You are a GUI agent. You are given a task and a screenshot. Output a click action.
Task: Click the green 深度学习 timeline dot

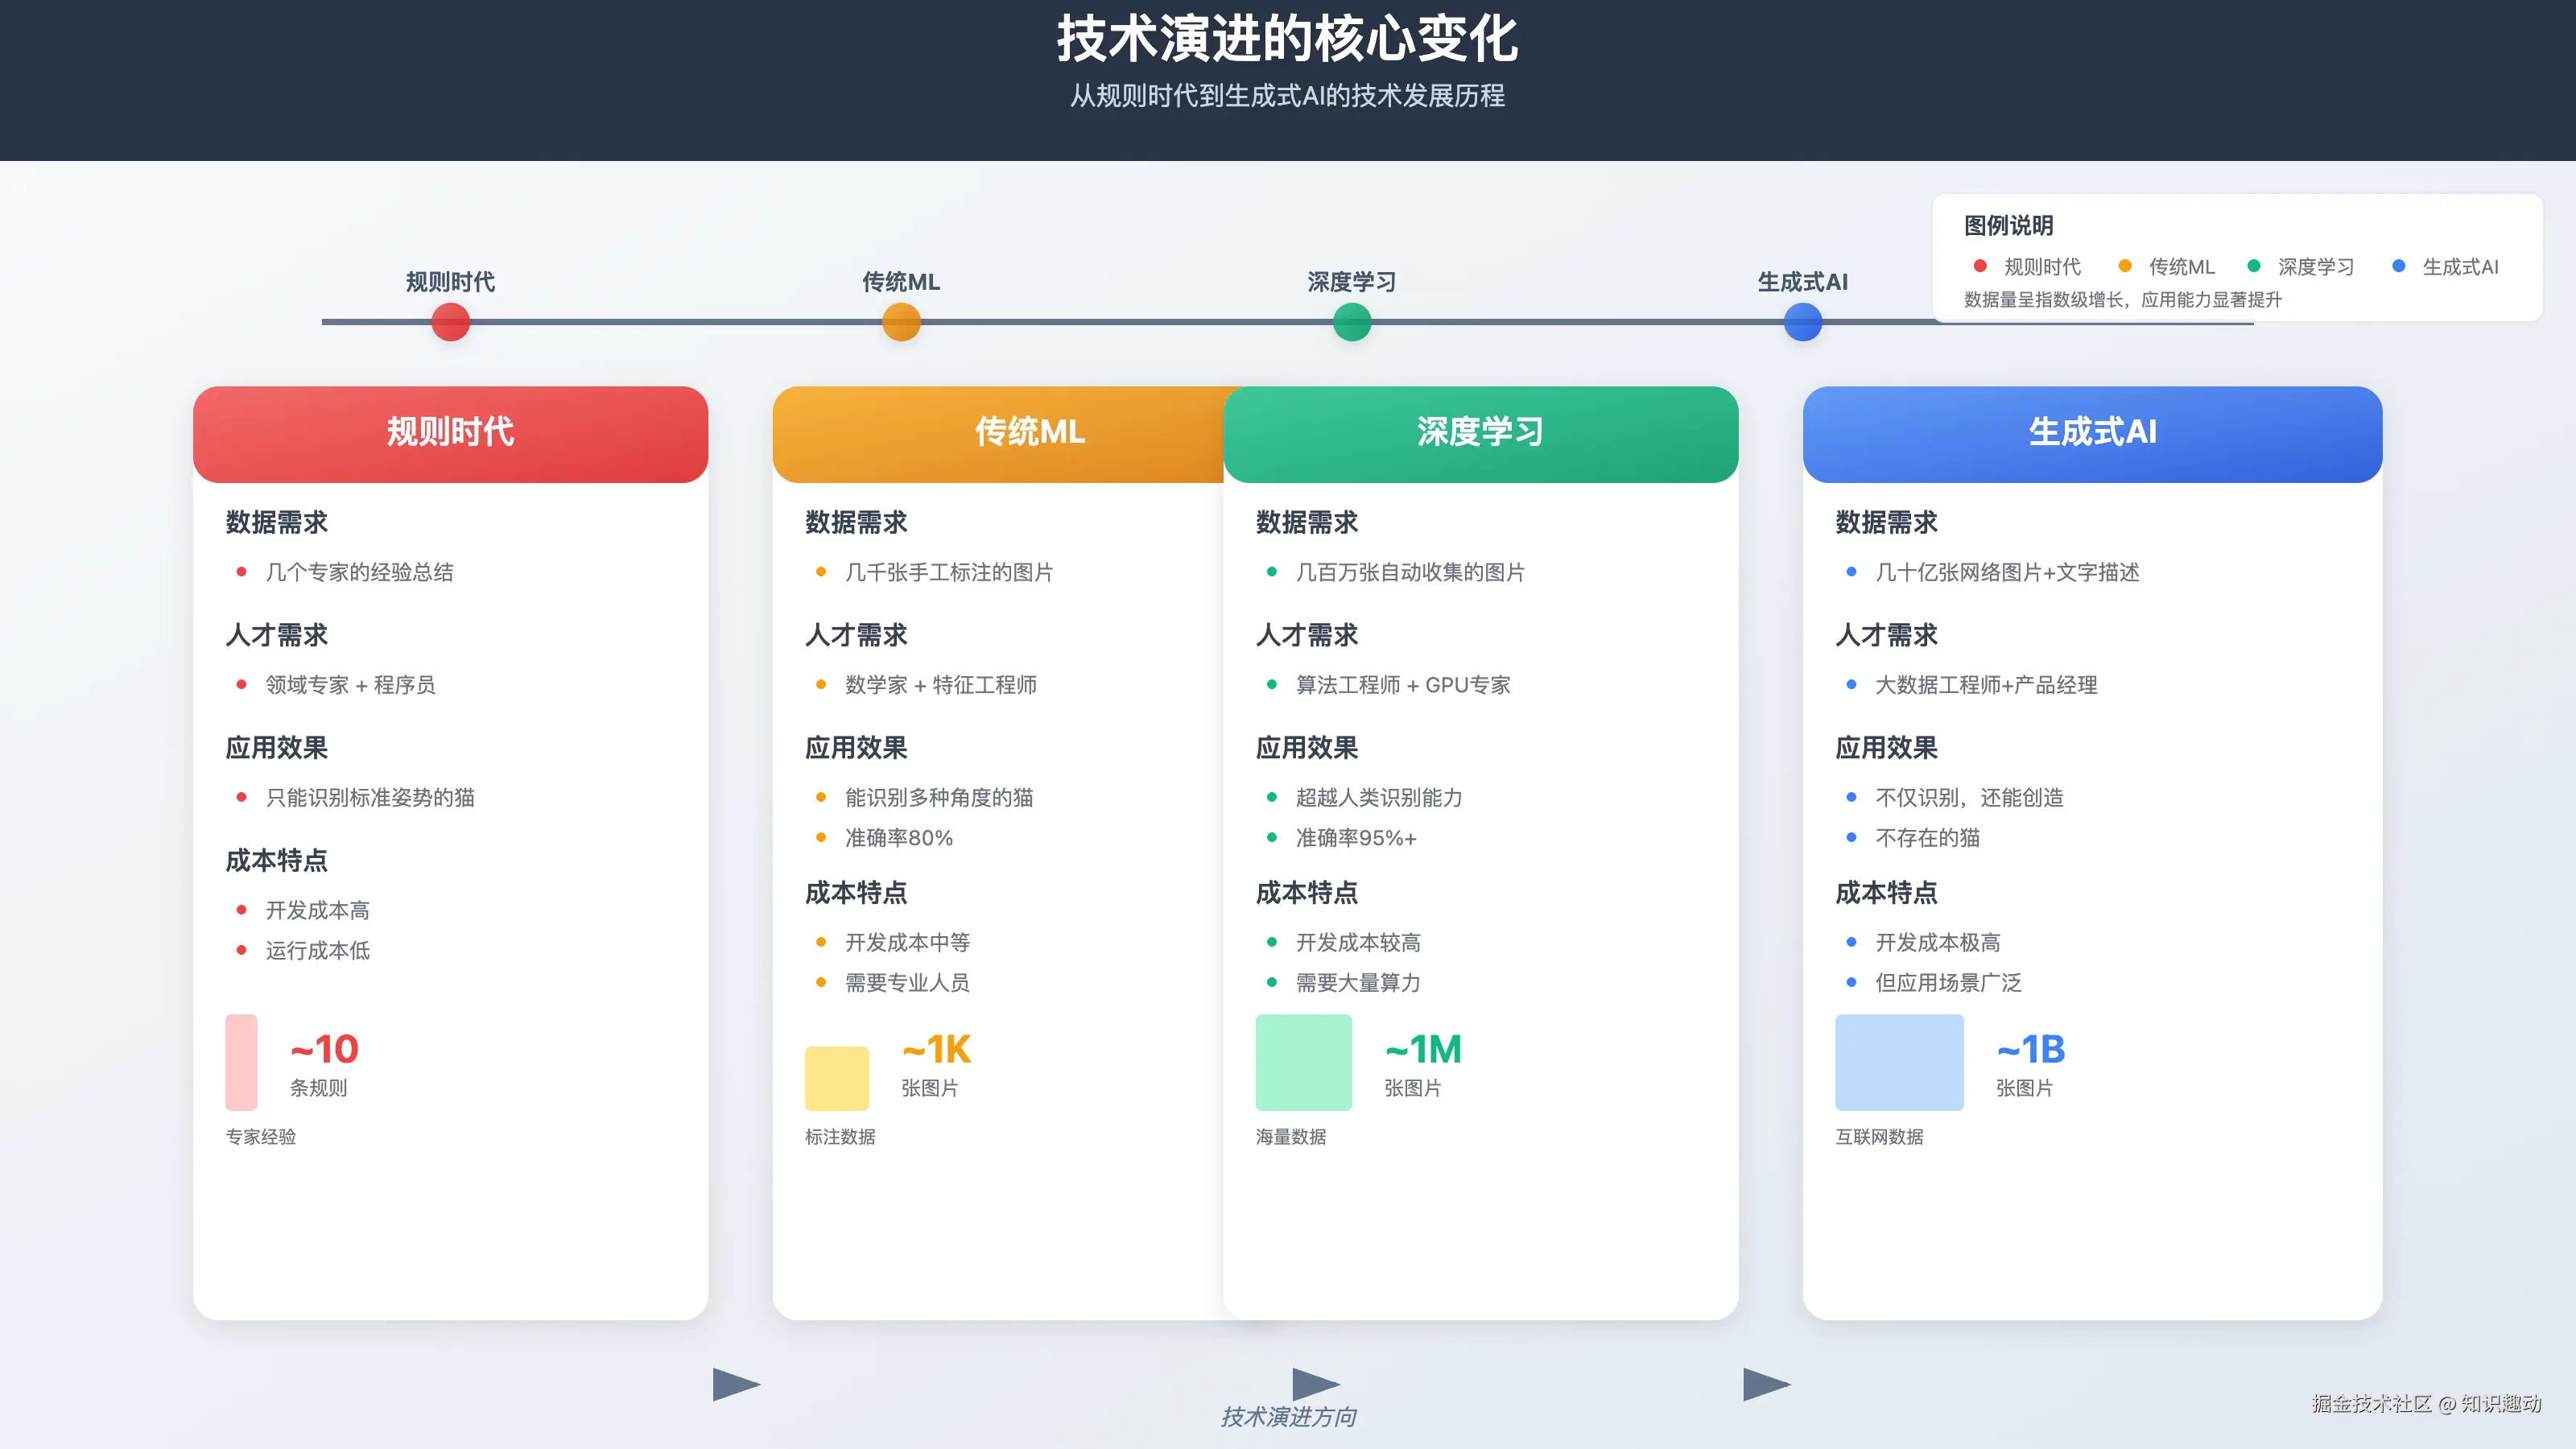pos(1352,322)
